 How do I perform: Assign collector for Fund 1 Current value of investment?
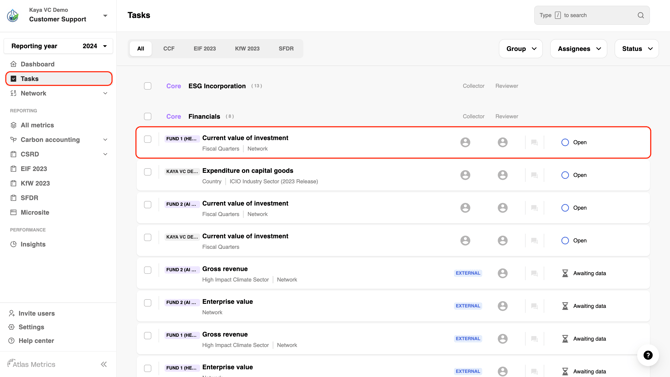pyautogui.click(x=465, y=142)
